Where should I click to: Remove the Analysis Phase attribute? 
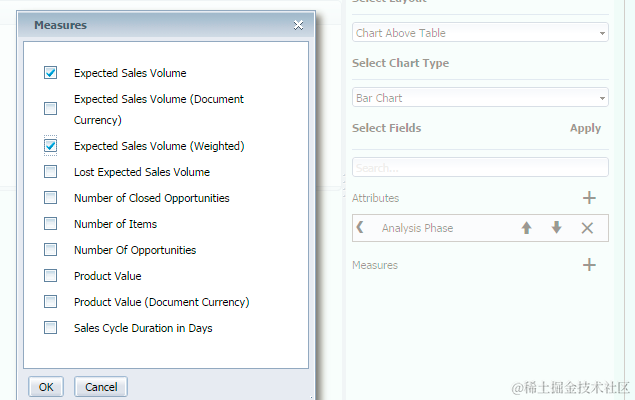[587, 228]
